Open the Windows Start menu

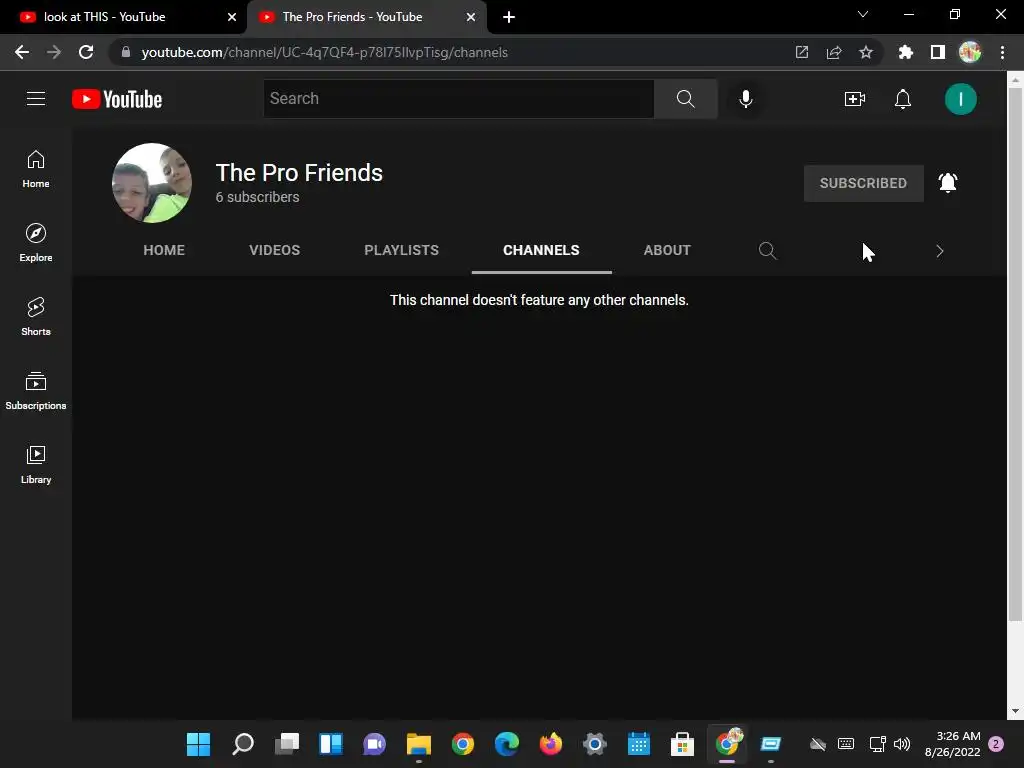click(199, 744)
